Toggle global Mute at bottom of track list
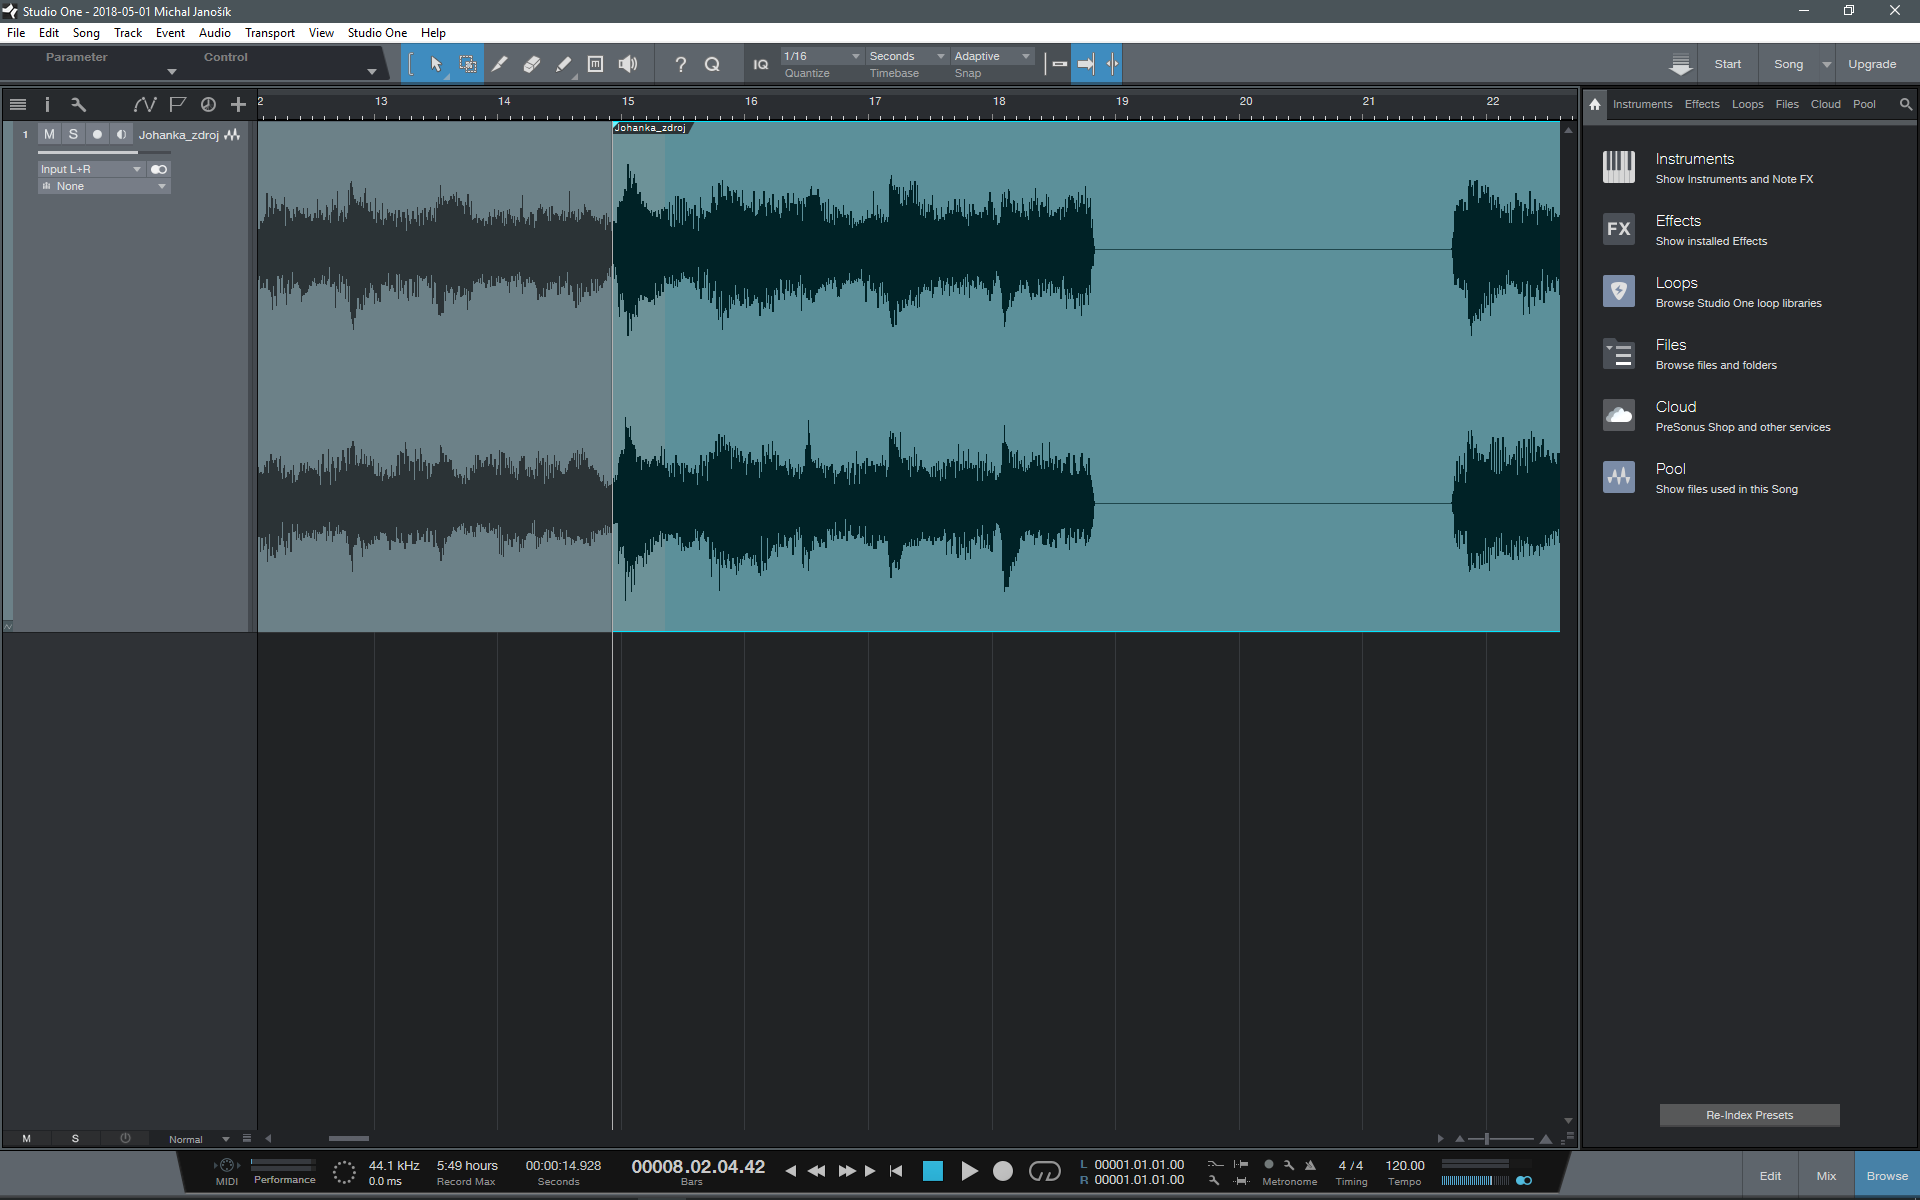Viewport: 1920px width, 1200px height. click(27, 1138)
